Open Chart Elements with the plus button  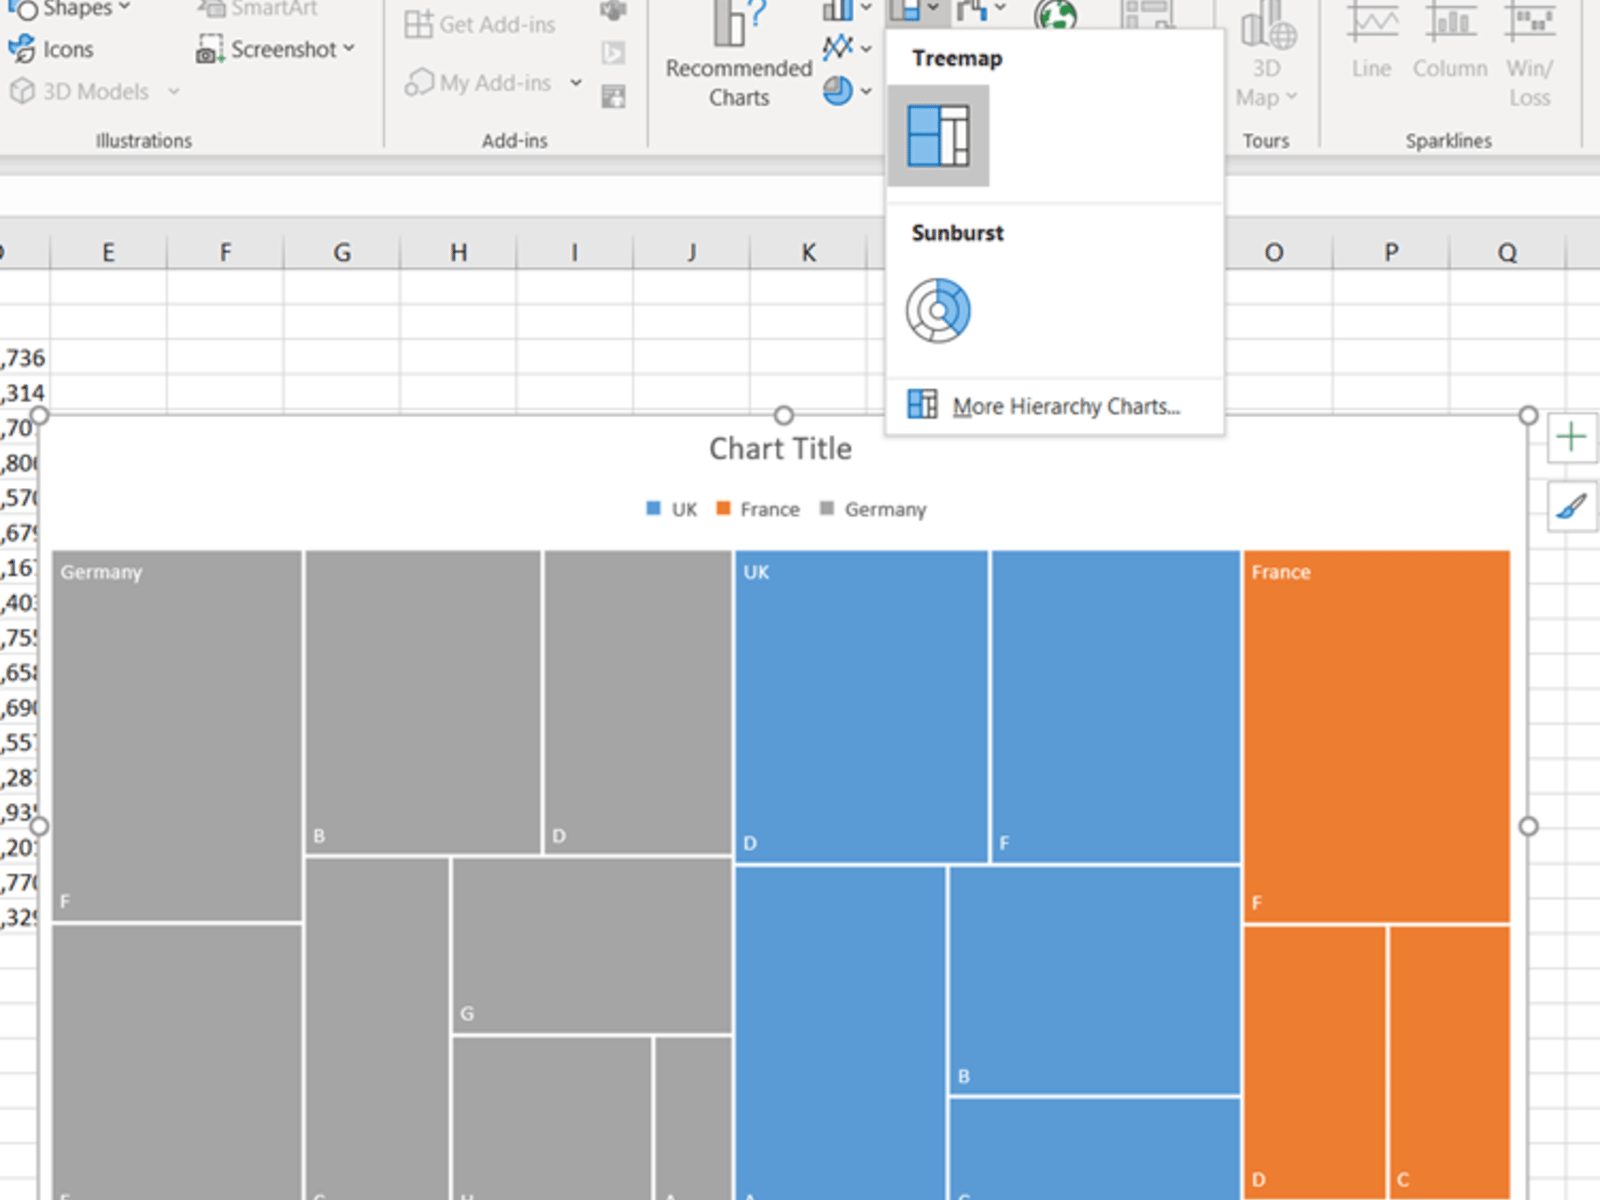click(x=1570, y=437)
